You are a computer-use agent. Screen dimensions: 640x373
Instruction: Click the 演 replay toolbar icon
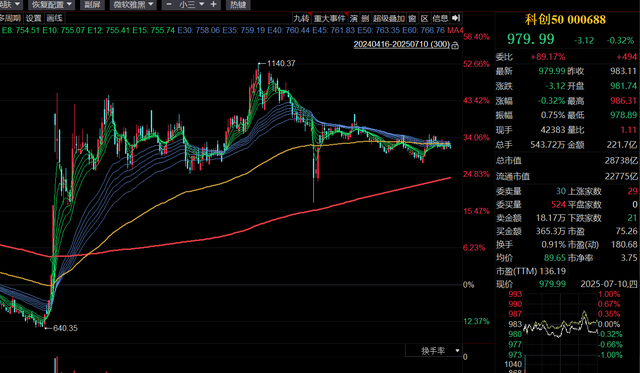click(353, 18)
